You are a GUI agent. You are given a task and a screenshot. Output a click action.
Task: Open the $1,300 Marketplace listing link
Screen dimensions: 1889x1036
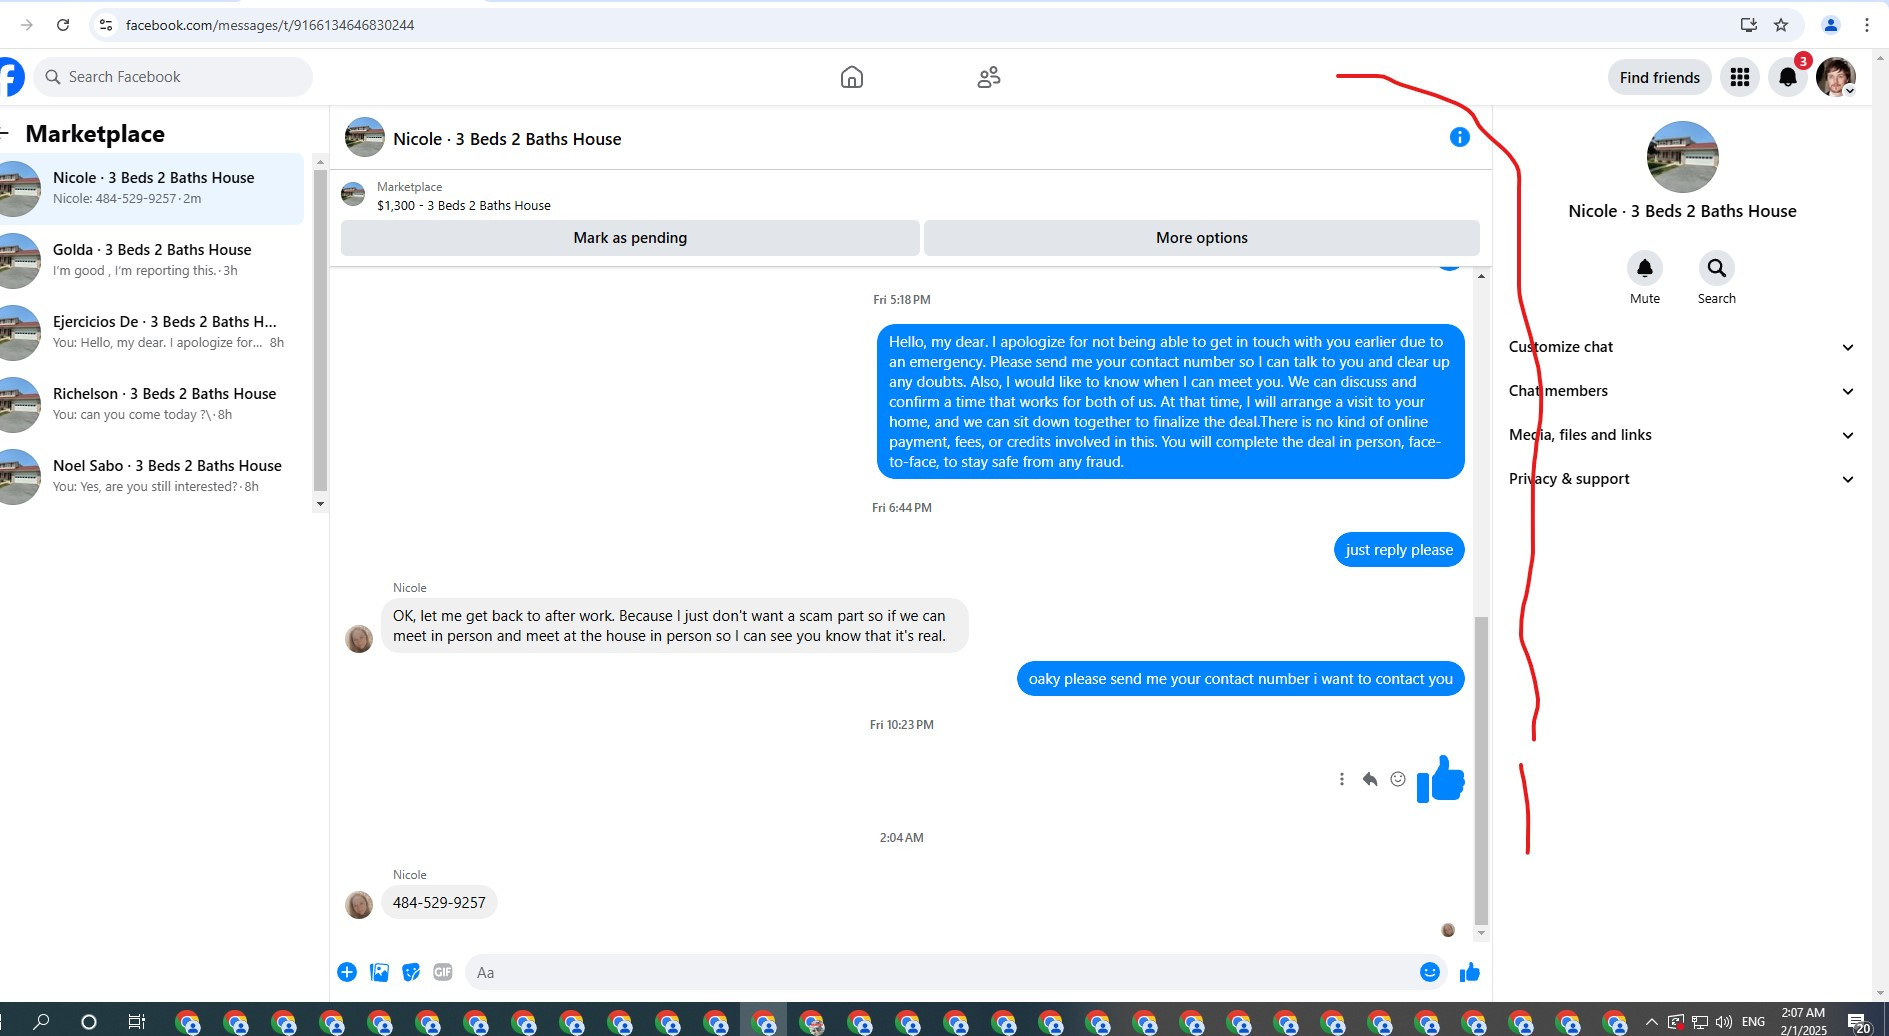463,206
